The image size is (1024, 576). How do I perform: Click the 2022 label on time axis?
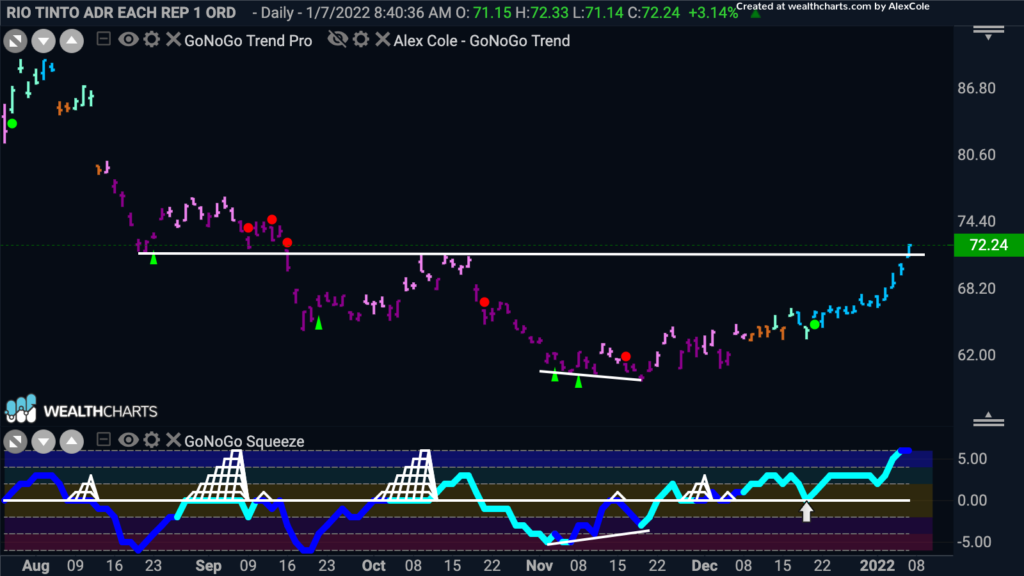pyautogui.click(x=877, y=566)
